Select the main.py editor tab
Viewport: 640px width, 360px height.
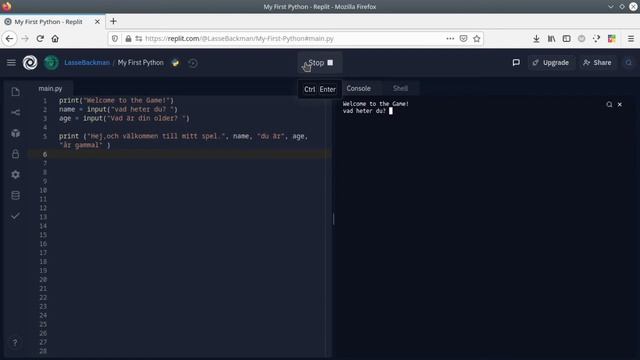pos(50,88)
